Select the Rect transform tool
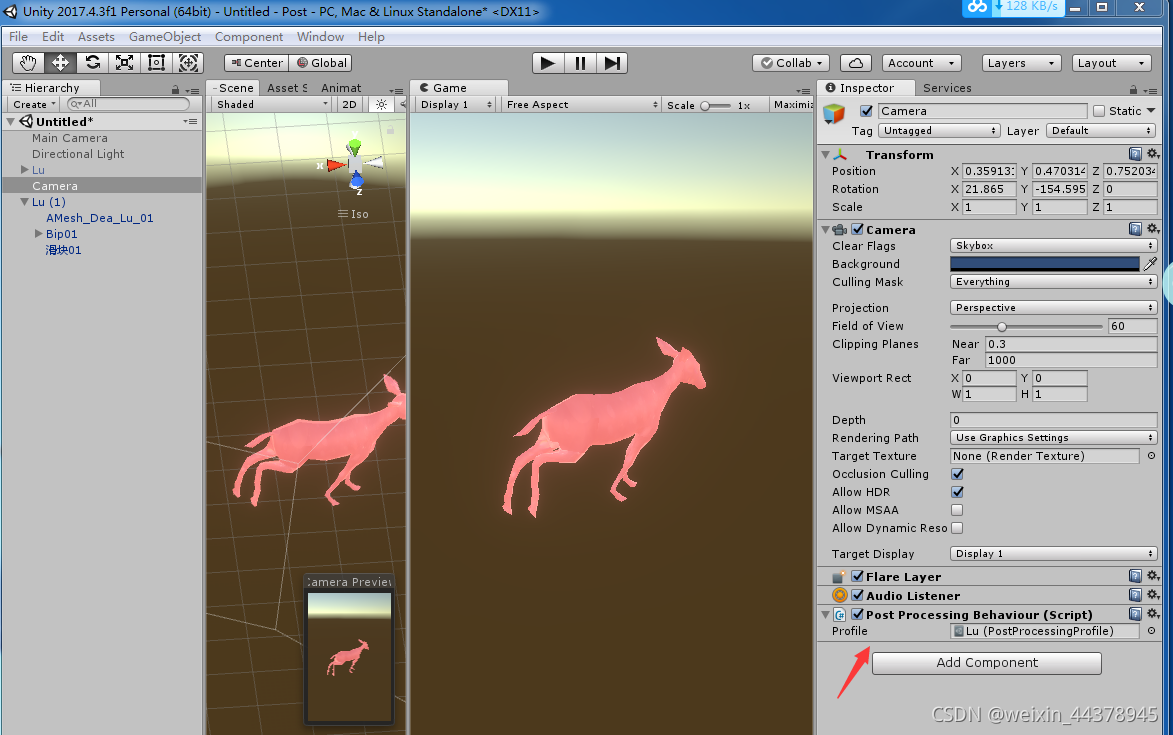Screen dimensions: 1173x735 156,63
